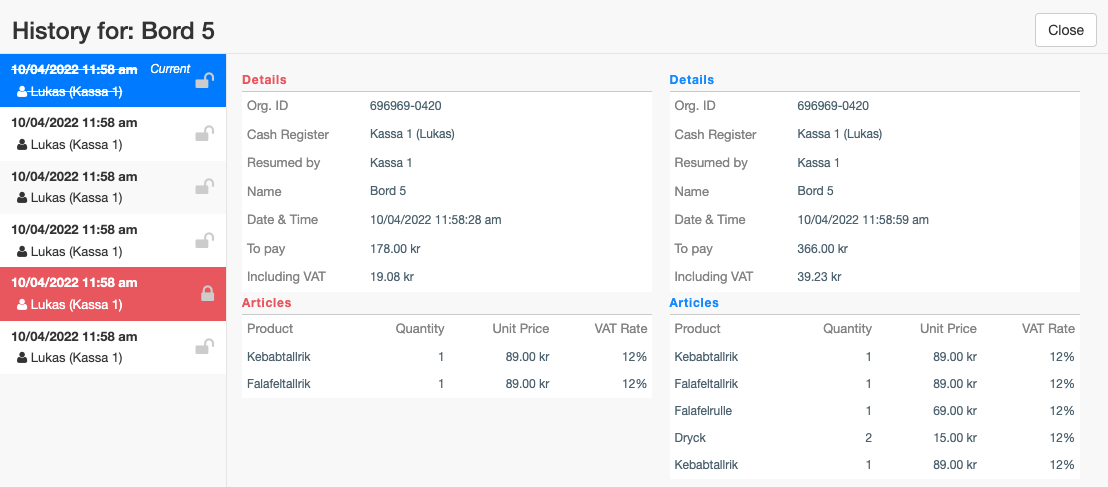Viewport: 1108px width, 487px height.
Task: Click 'Falafeltallrik' in the red Articles table
Action: pos(279,384)
